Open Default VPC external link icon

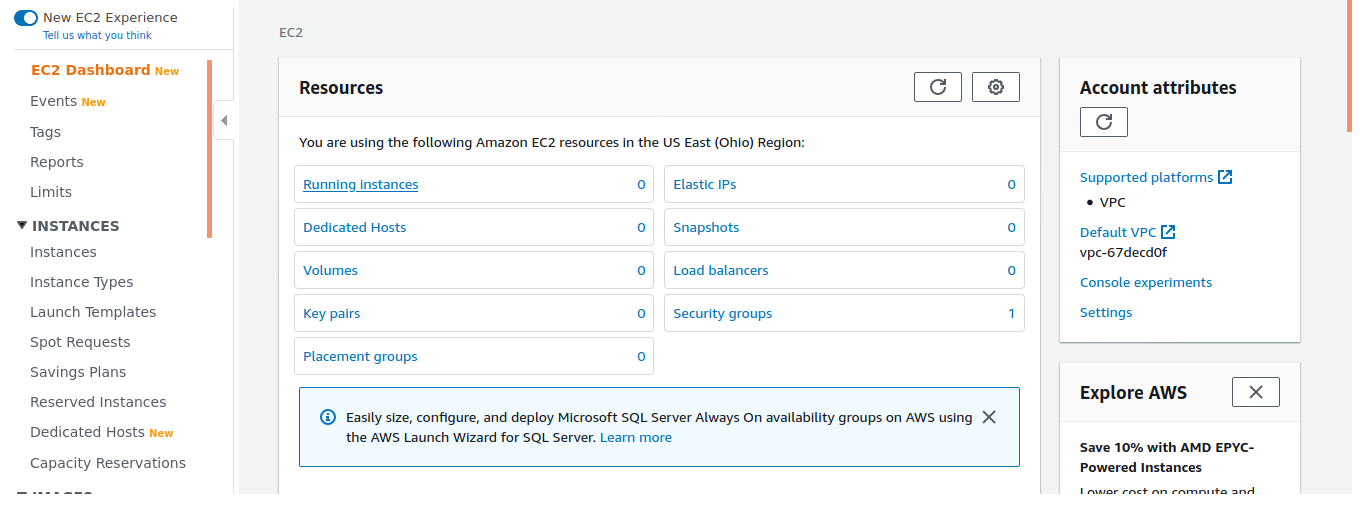coord(1168,232)
